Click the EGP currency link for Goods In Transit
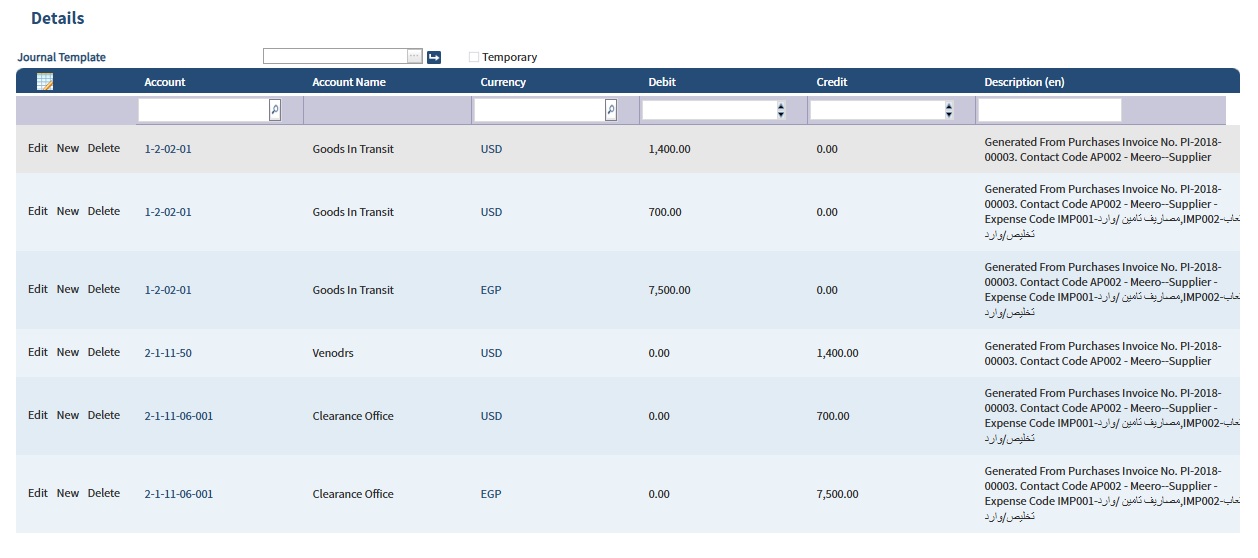The width and height of the screenshot is (1258, 558). pyautogui.click(x=491, y=290)
